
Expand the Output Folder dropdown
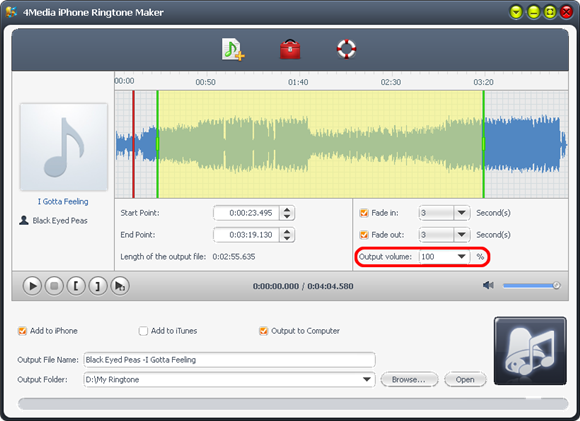(x=367, y=380)
